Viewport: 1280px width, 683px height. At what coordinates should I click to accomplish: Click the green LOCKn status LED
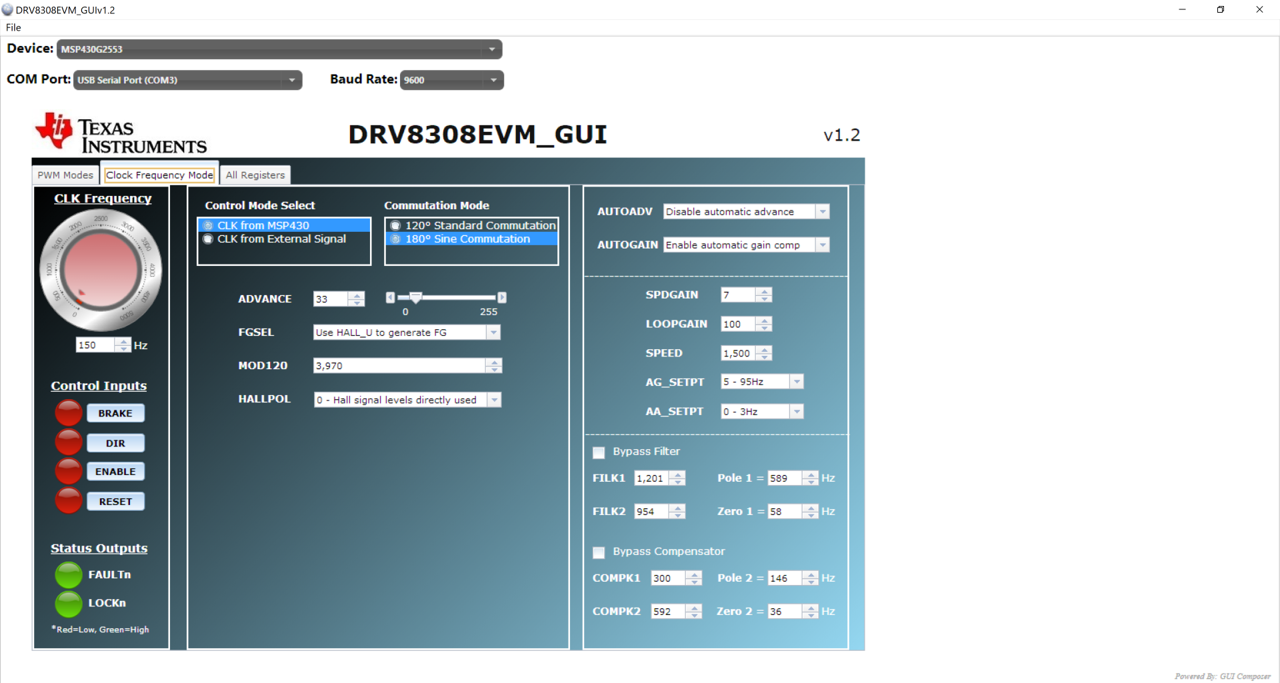[x=68, y=603]
